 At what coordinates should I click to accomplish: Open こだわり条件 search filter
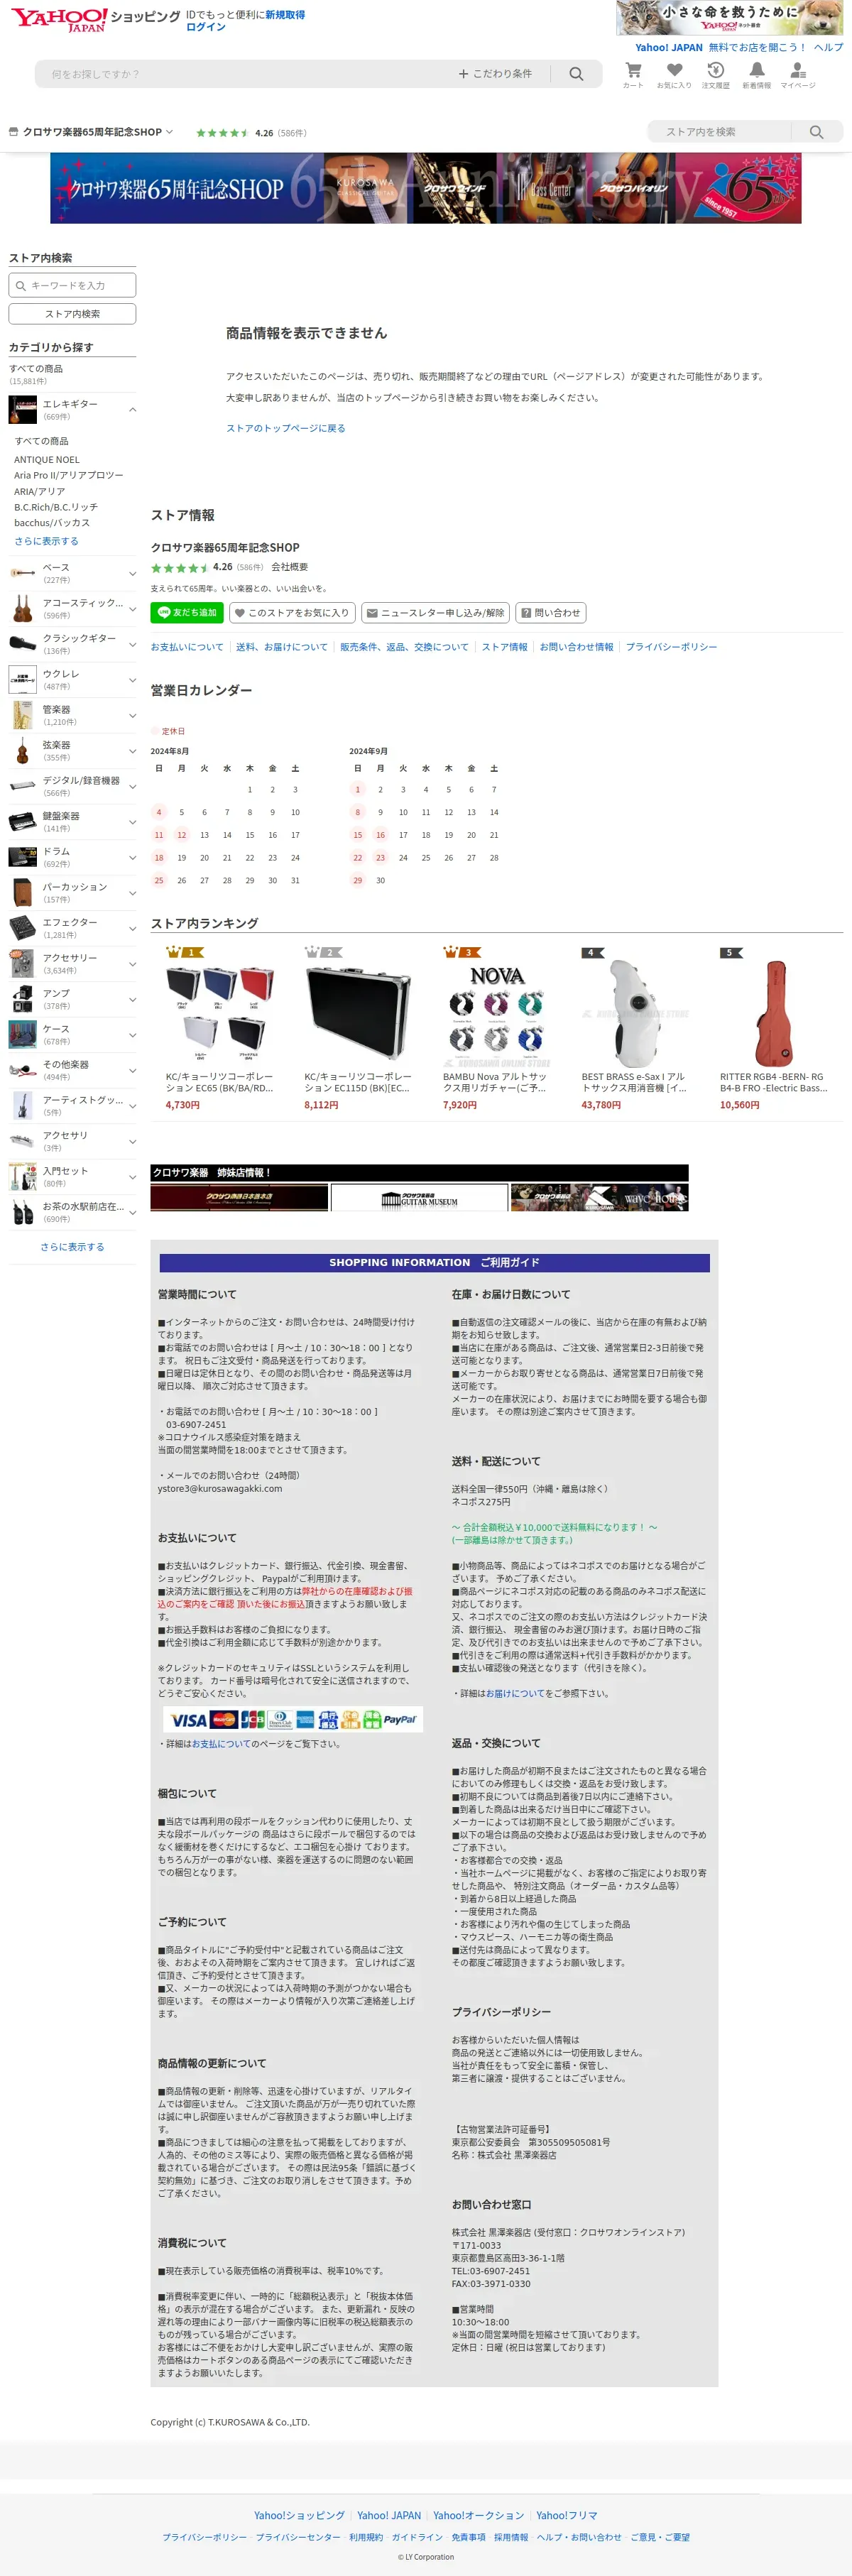[x=495, y=74]
